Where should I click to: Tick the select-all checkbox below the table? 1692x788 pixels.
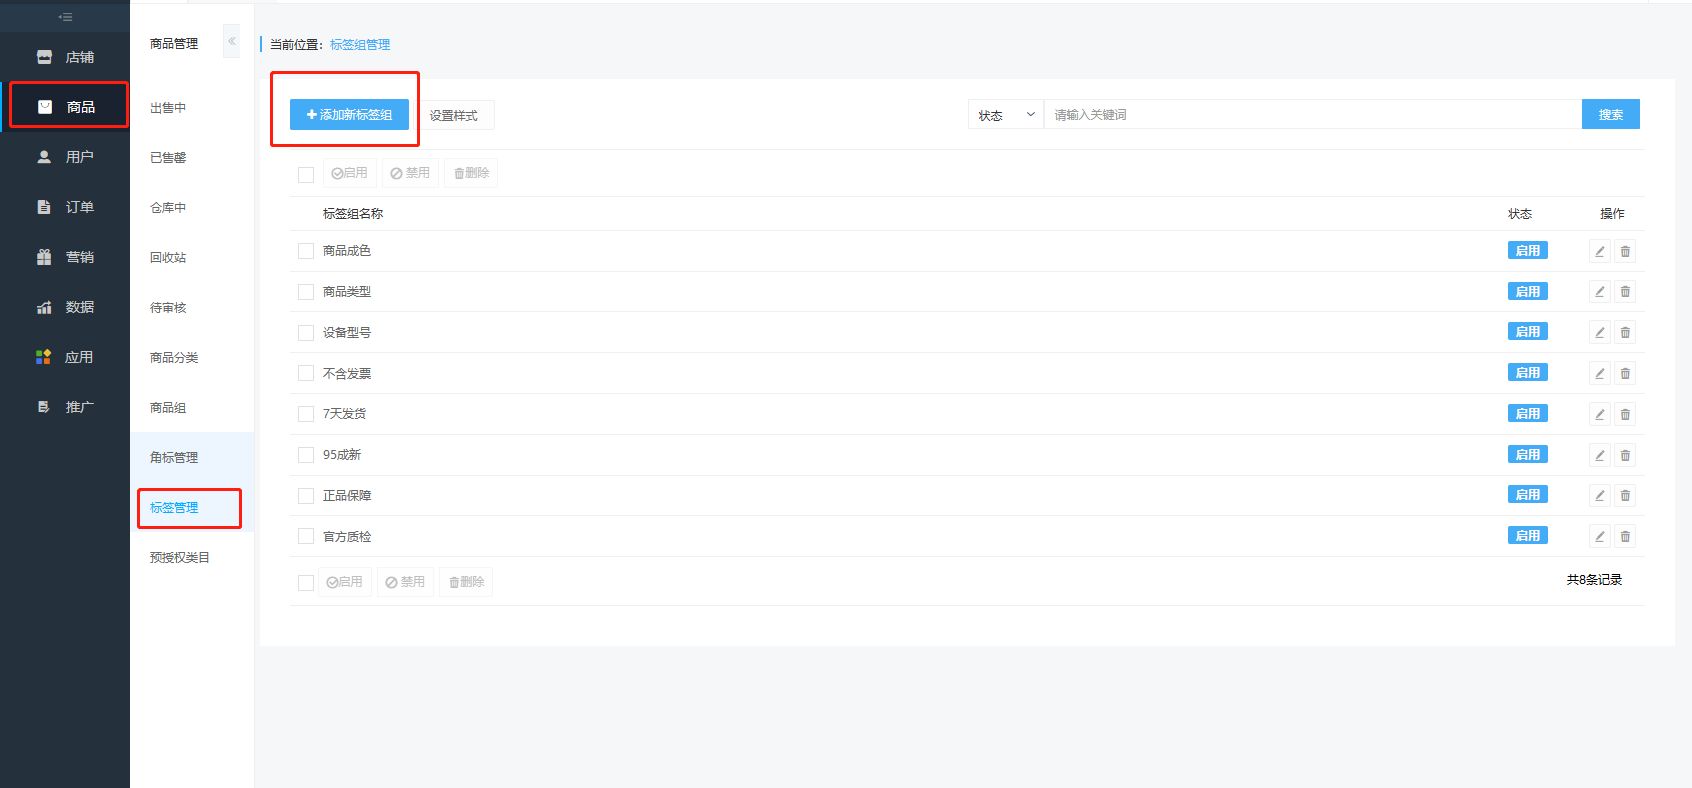[306, 583]
